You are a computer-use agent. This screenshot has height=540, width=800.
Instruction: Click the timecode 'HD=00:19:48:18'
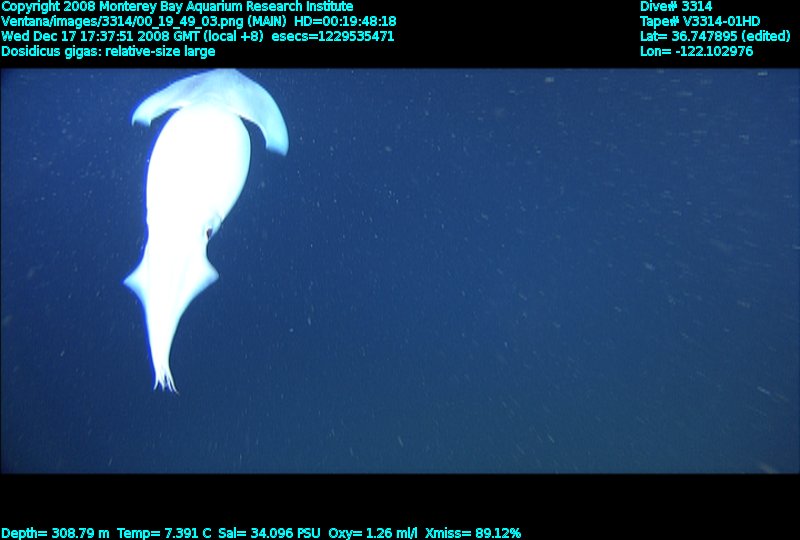point(345,22)
